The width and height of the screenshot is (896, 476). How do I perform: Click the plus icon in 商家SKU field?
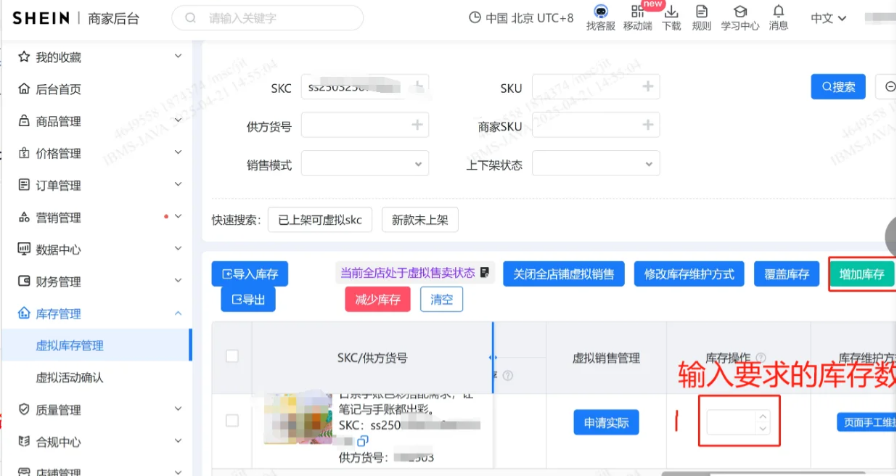[647, 125]
